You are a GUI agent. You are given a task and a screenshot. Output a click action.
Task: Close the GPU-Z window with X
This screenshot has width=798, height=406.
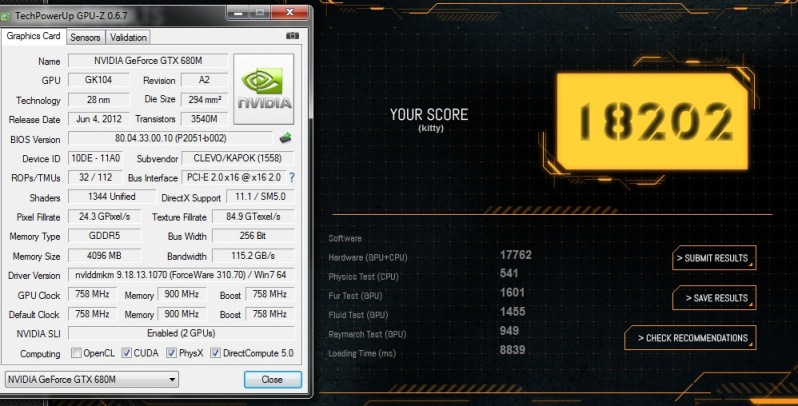(x=290, y=13)
